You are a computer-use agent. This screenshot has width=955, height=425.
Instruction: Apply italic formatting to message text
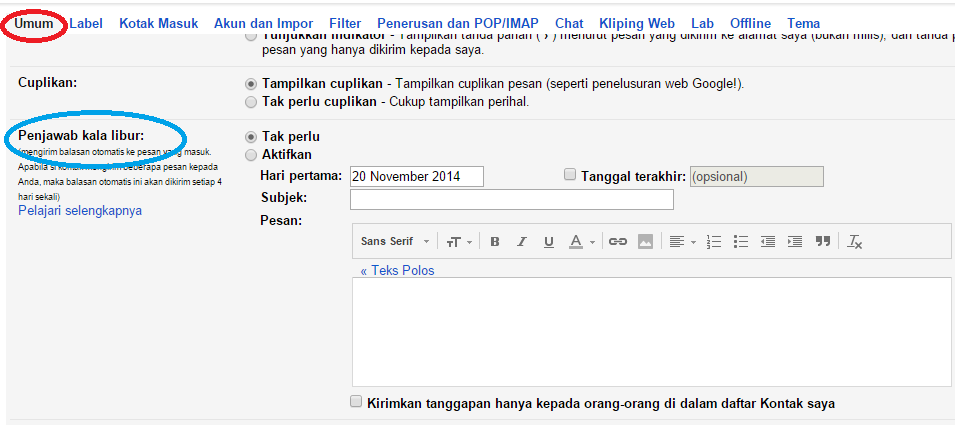pos(521,242)
